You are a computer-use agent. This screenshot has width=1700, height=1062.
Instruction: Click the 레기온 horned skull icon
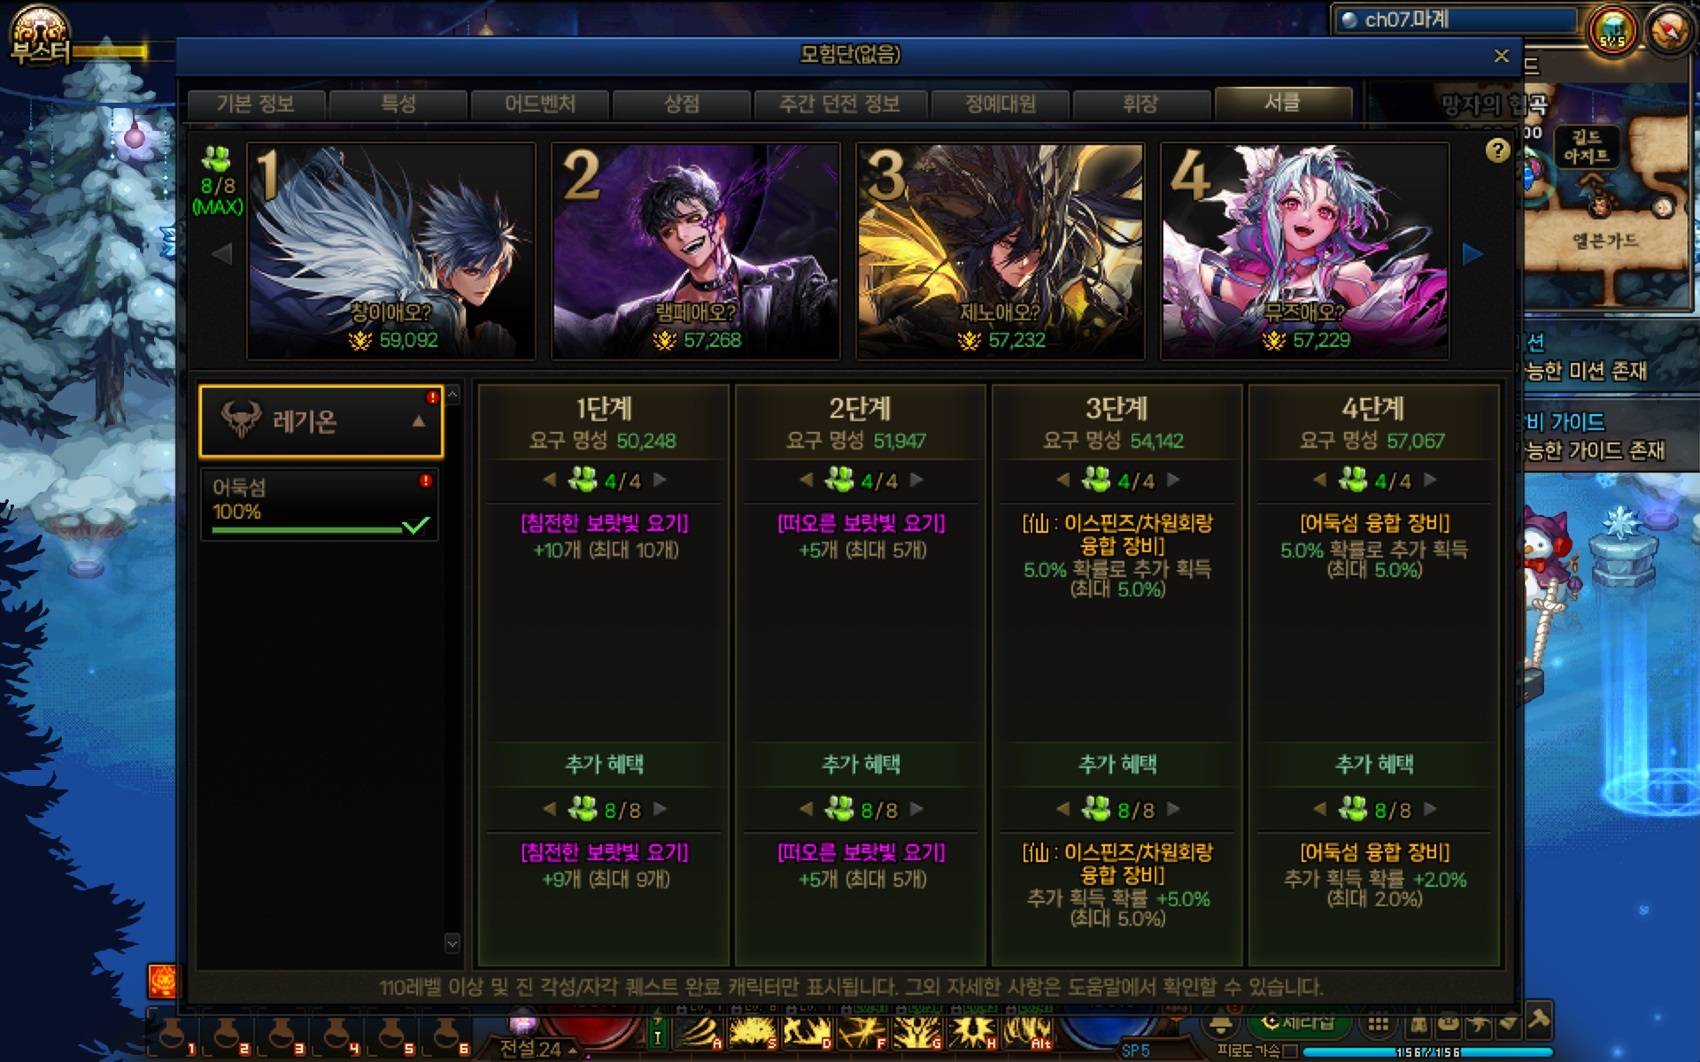tap(241, 419)
